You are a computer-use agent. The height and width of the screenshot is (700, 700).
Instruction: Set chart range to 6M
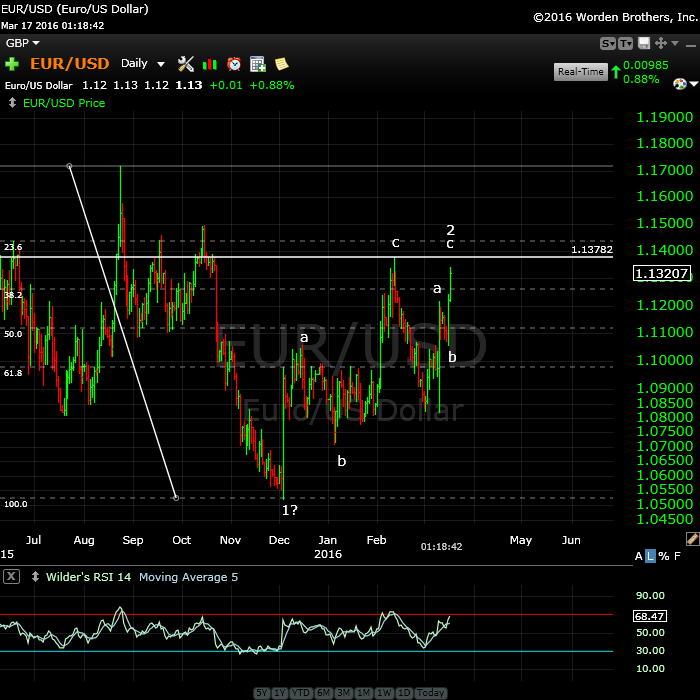(x=324, y=692)
